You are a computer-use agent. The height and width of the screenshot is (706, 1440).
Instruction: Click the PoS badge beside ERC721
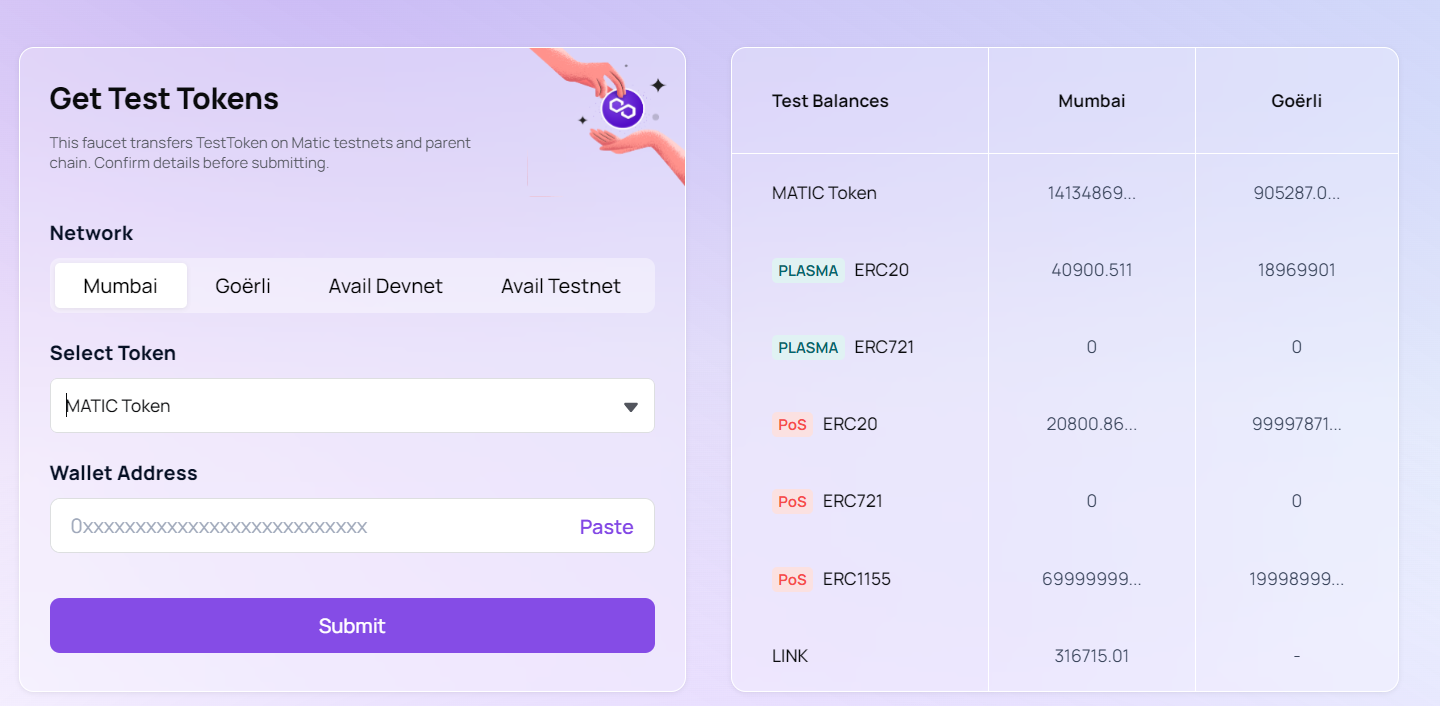792,501
